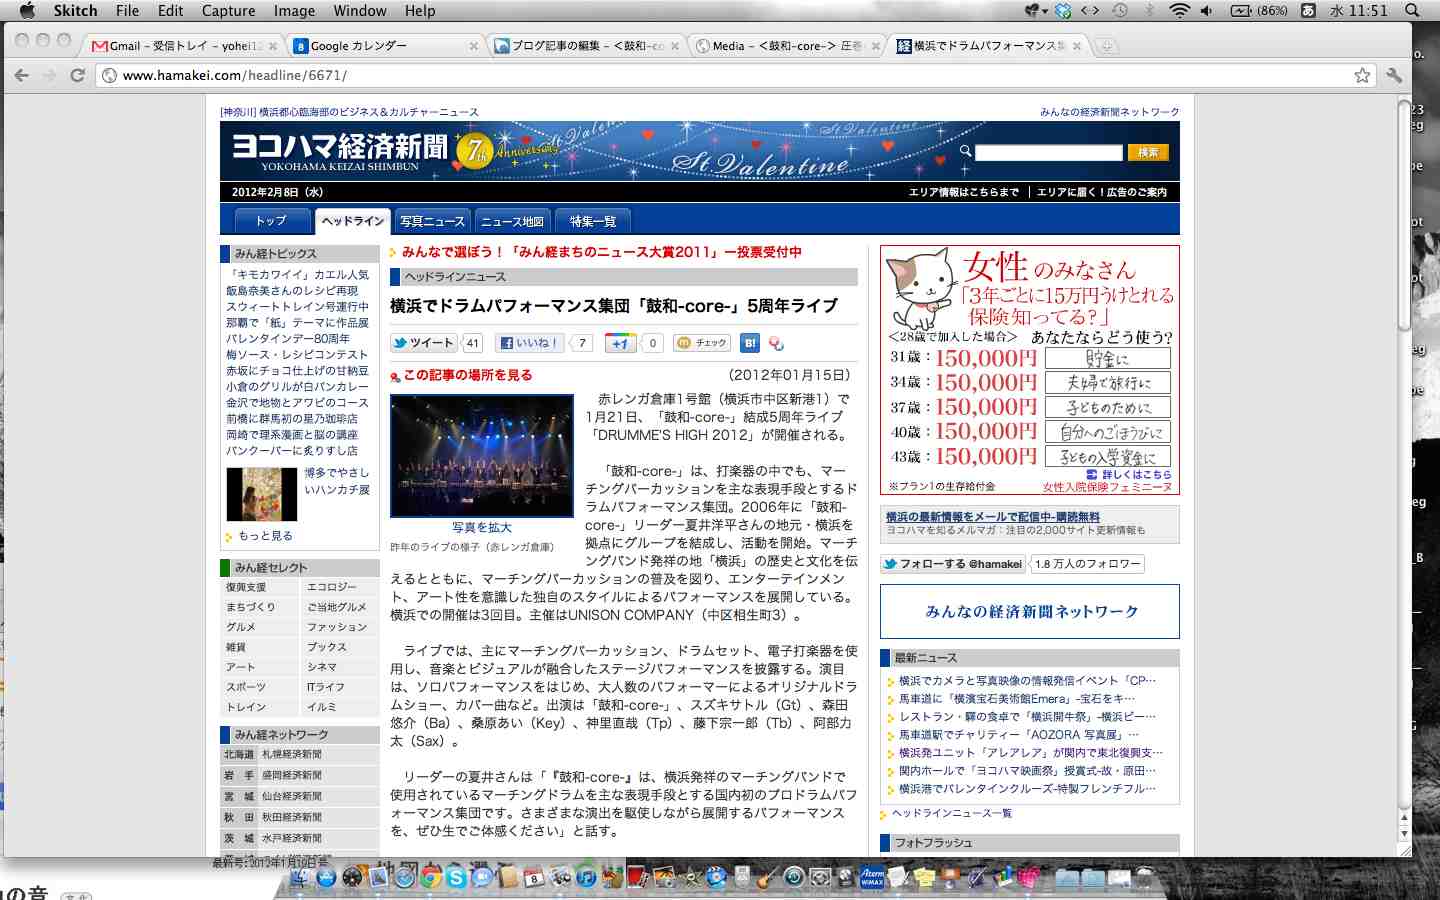Click the 写真を拡大 link under the photo
Image resolution: width=1440 pixels, height=900 pixels.
coord(481,527)
